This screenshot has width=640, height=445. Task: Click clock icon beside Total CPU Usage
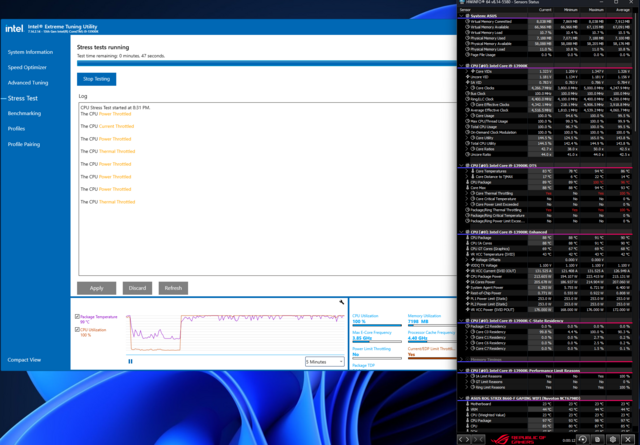pyautogui.click(x=468, y=127)
